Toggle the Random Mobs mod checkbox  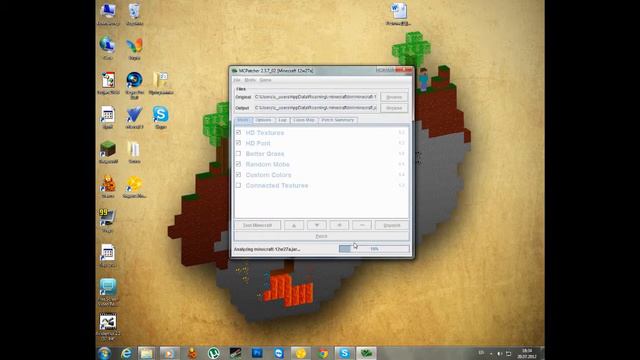(239, 164)
